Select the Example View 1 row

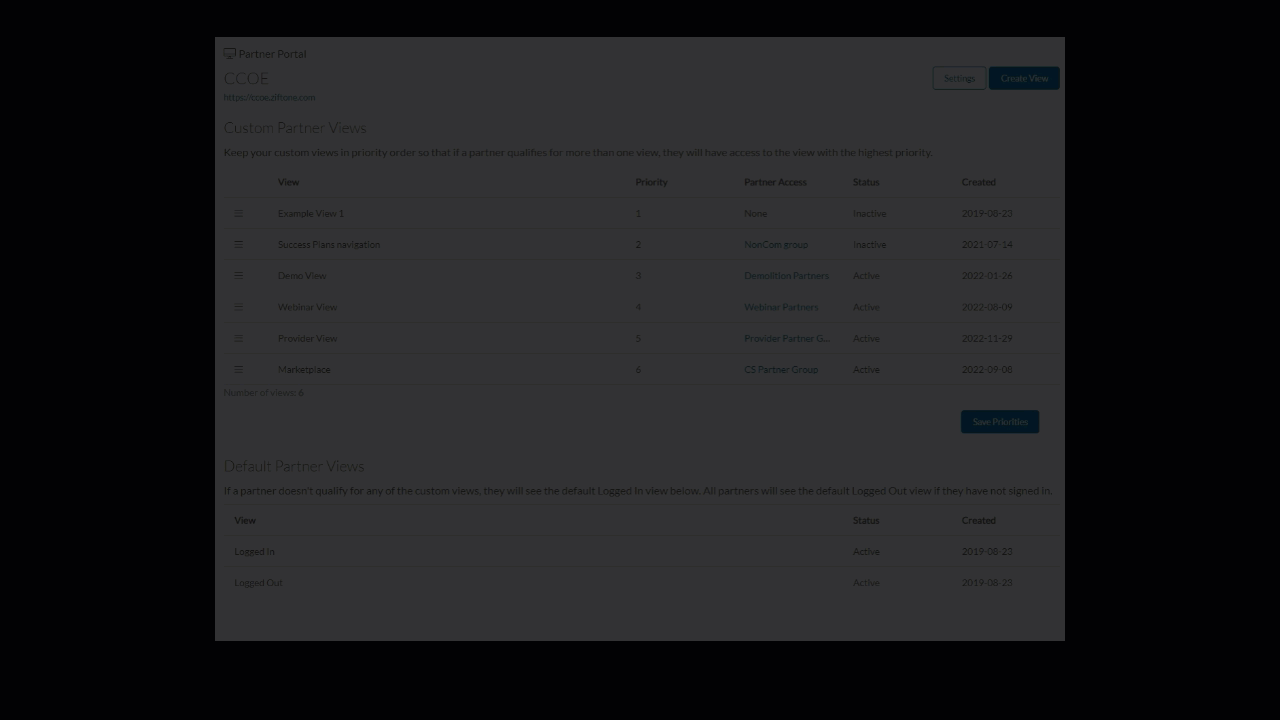pos(310,213)
